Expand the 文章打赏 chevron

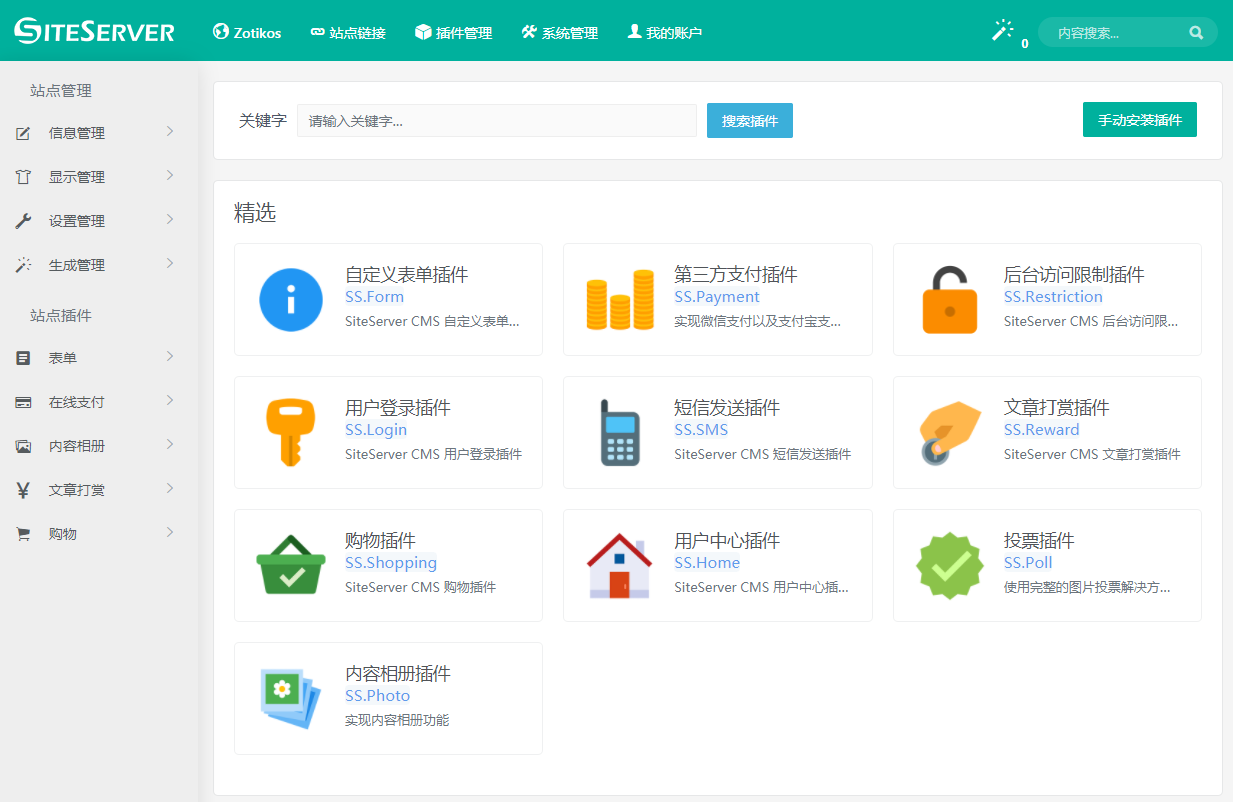tap(170, 488)
